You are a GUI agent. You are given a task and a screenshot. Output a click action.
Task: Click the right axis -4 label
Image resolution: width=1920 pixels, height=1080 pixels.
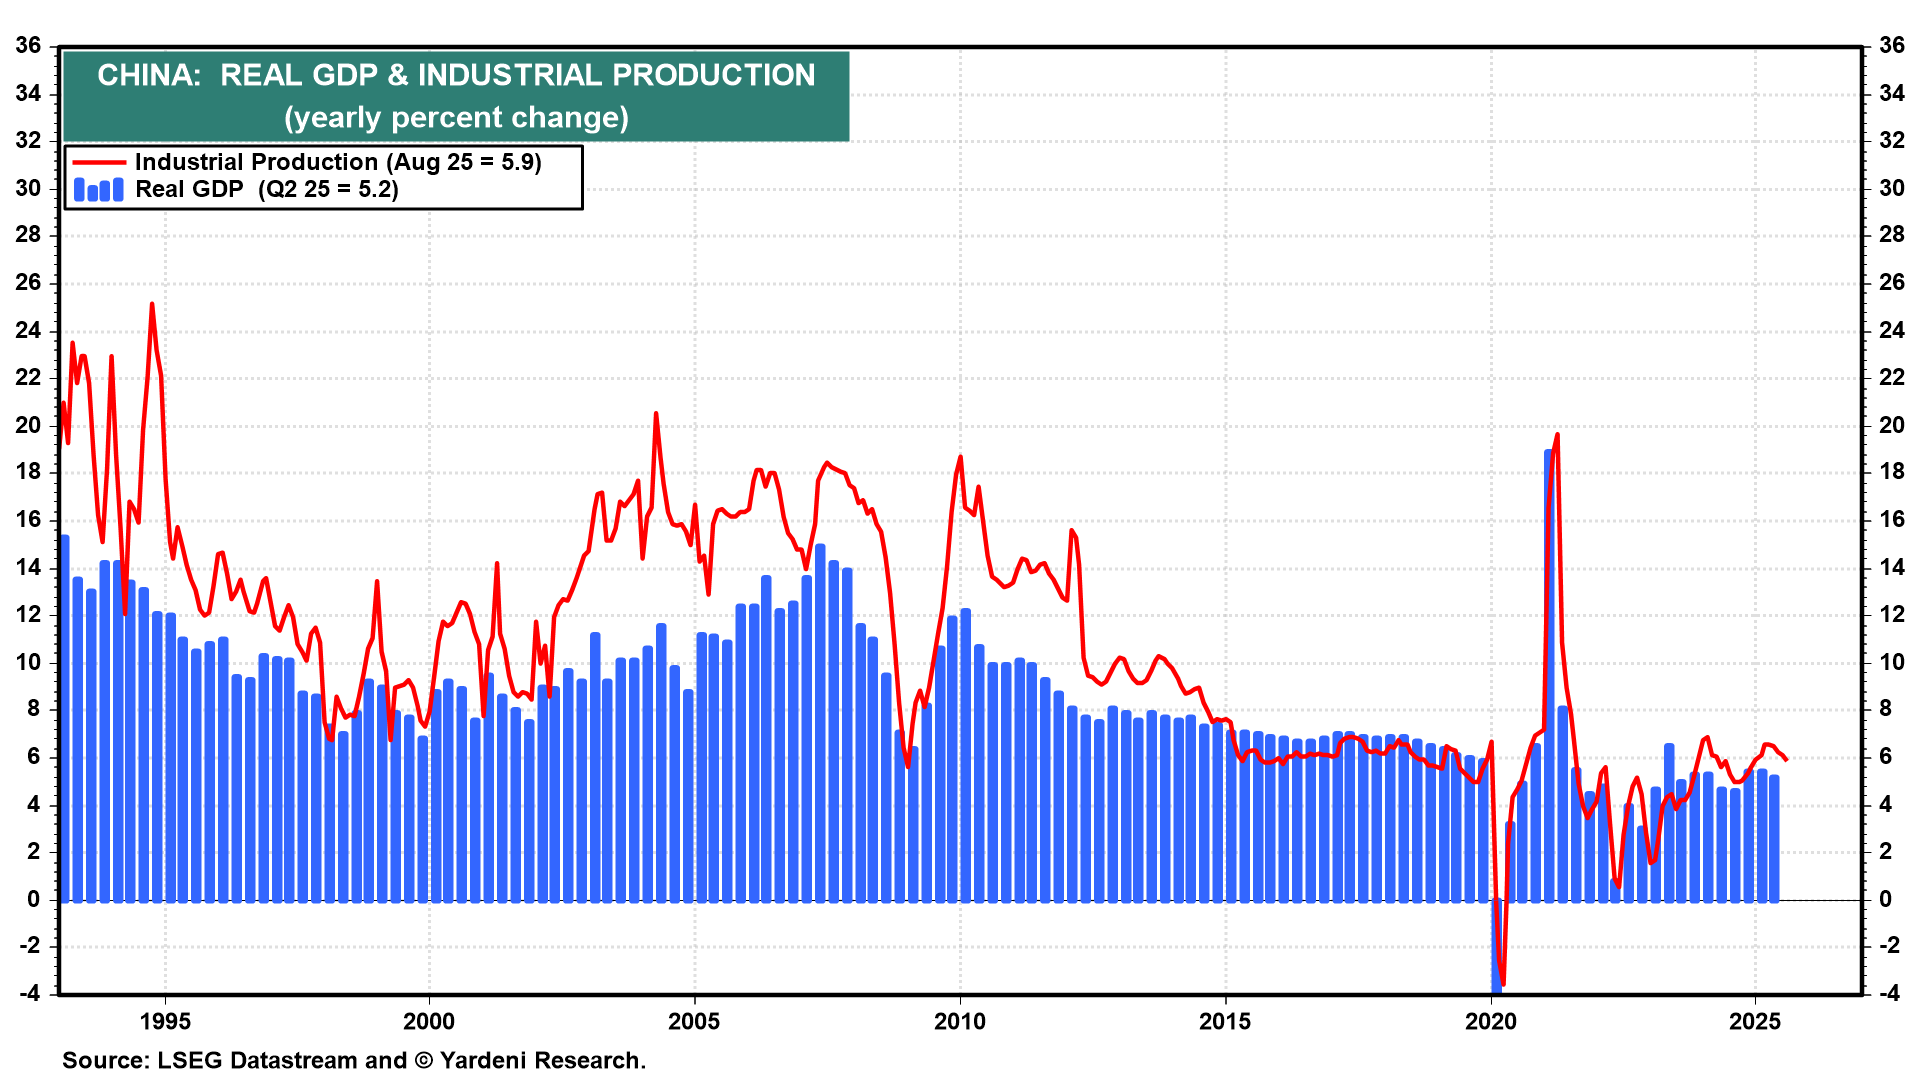click(1889, 993)
